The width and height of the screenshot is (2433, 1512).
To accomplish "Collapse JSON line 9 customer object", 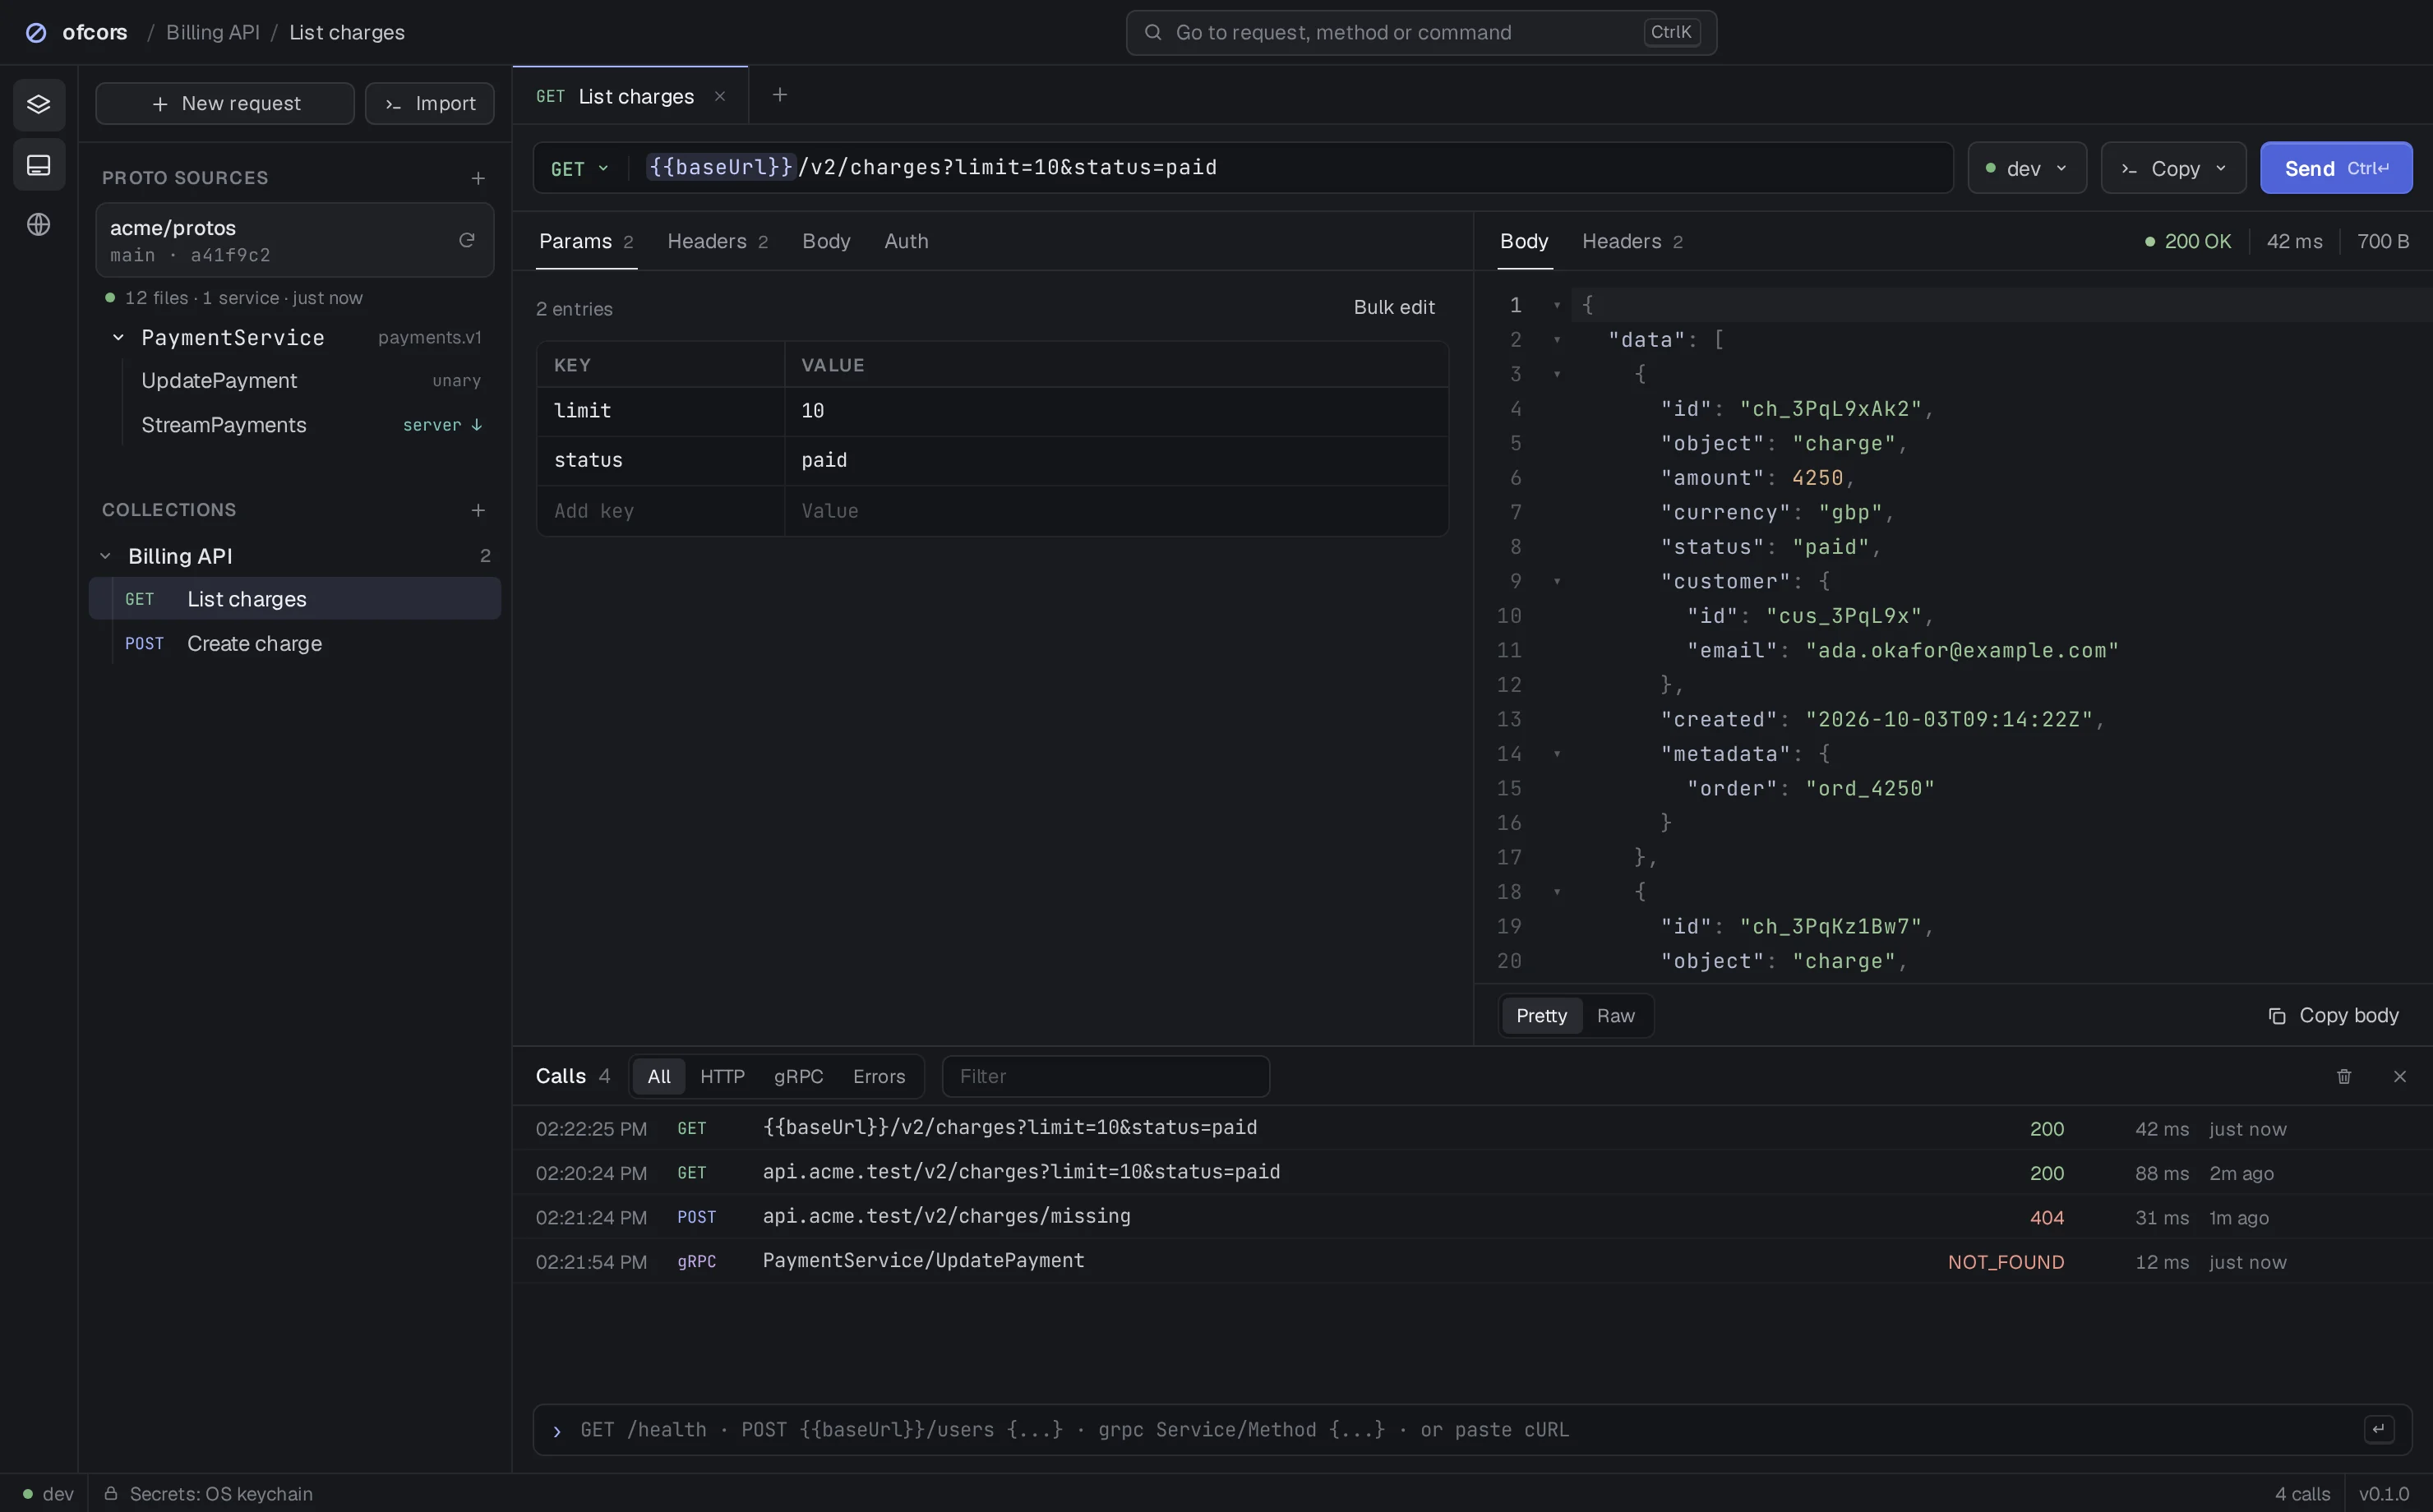I will tap(1557, 581).
